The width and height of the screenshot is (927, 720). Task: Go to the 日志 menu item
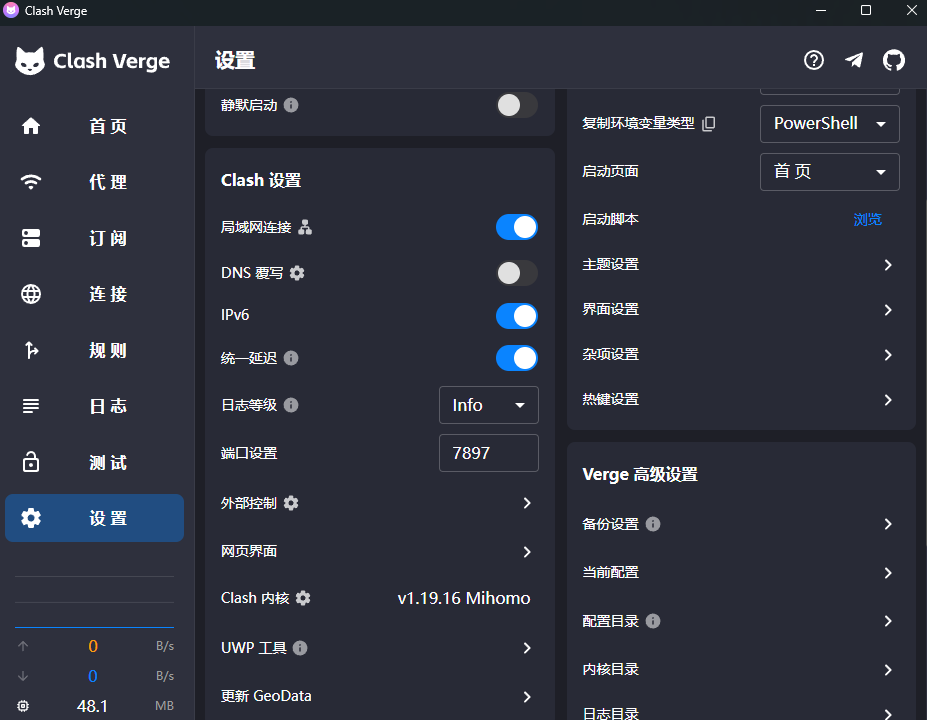95,406
